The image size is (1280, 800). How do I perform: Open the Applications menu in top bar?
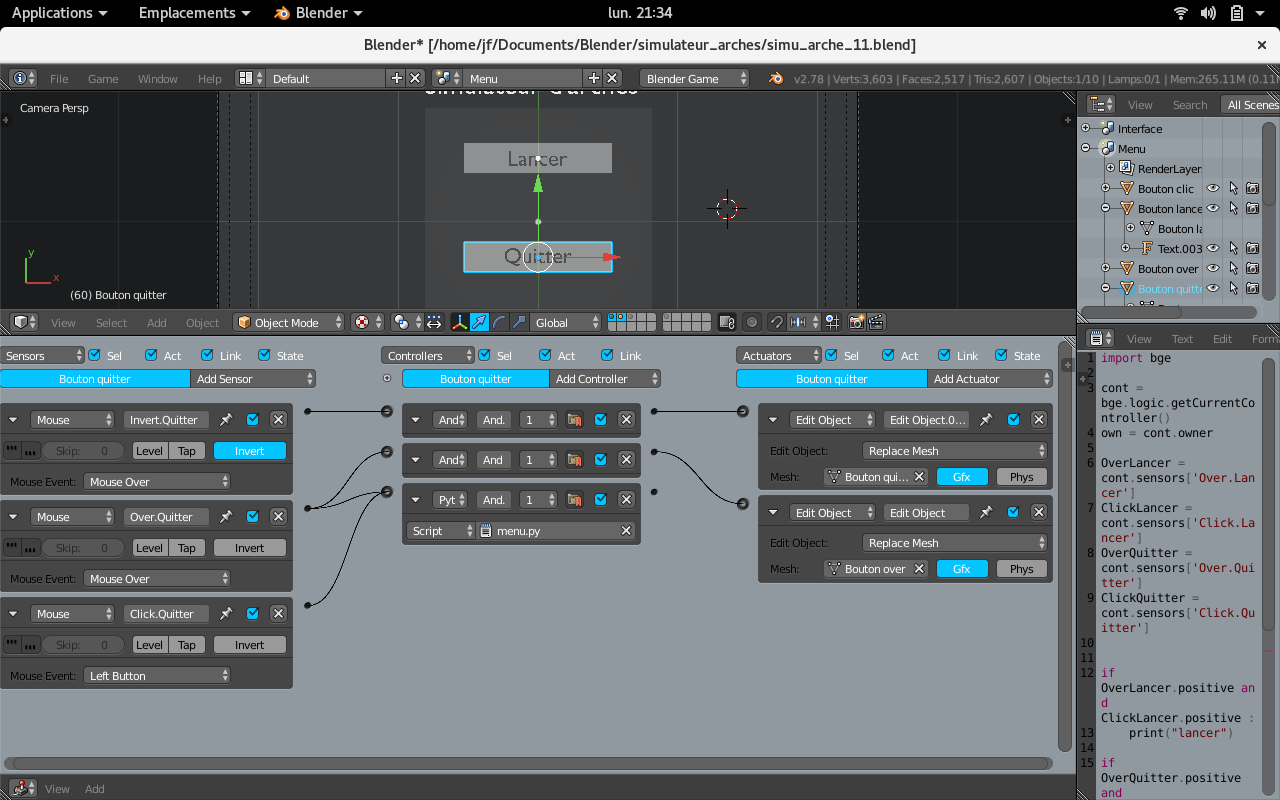click(60, 13)
